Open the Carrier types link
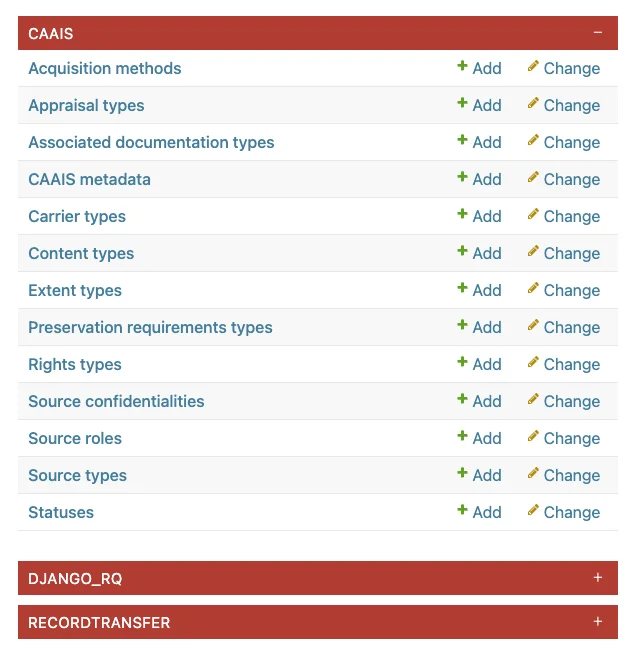This screenshot has height=648, width=637. (x=77, y=216)
